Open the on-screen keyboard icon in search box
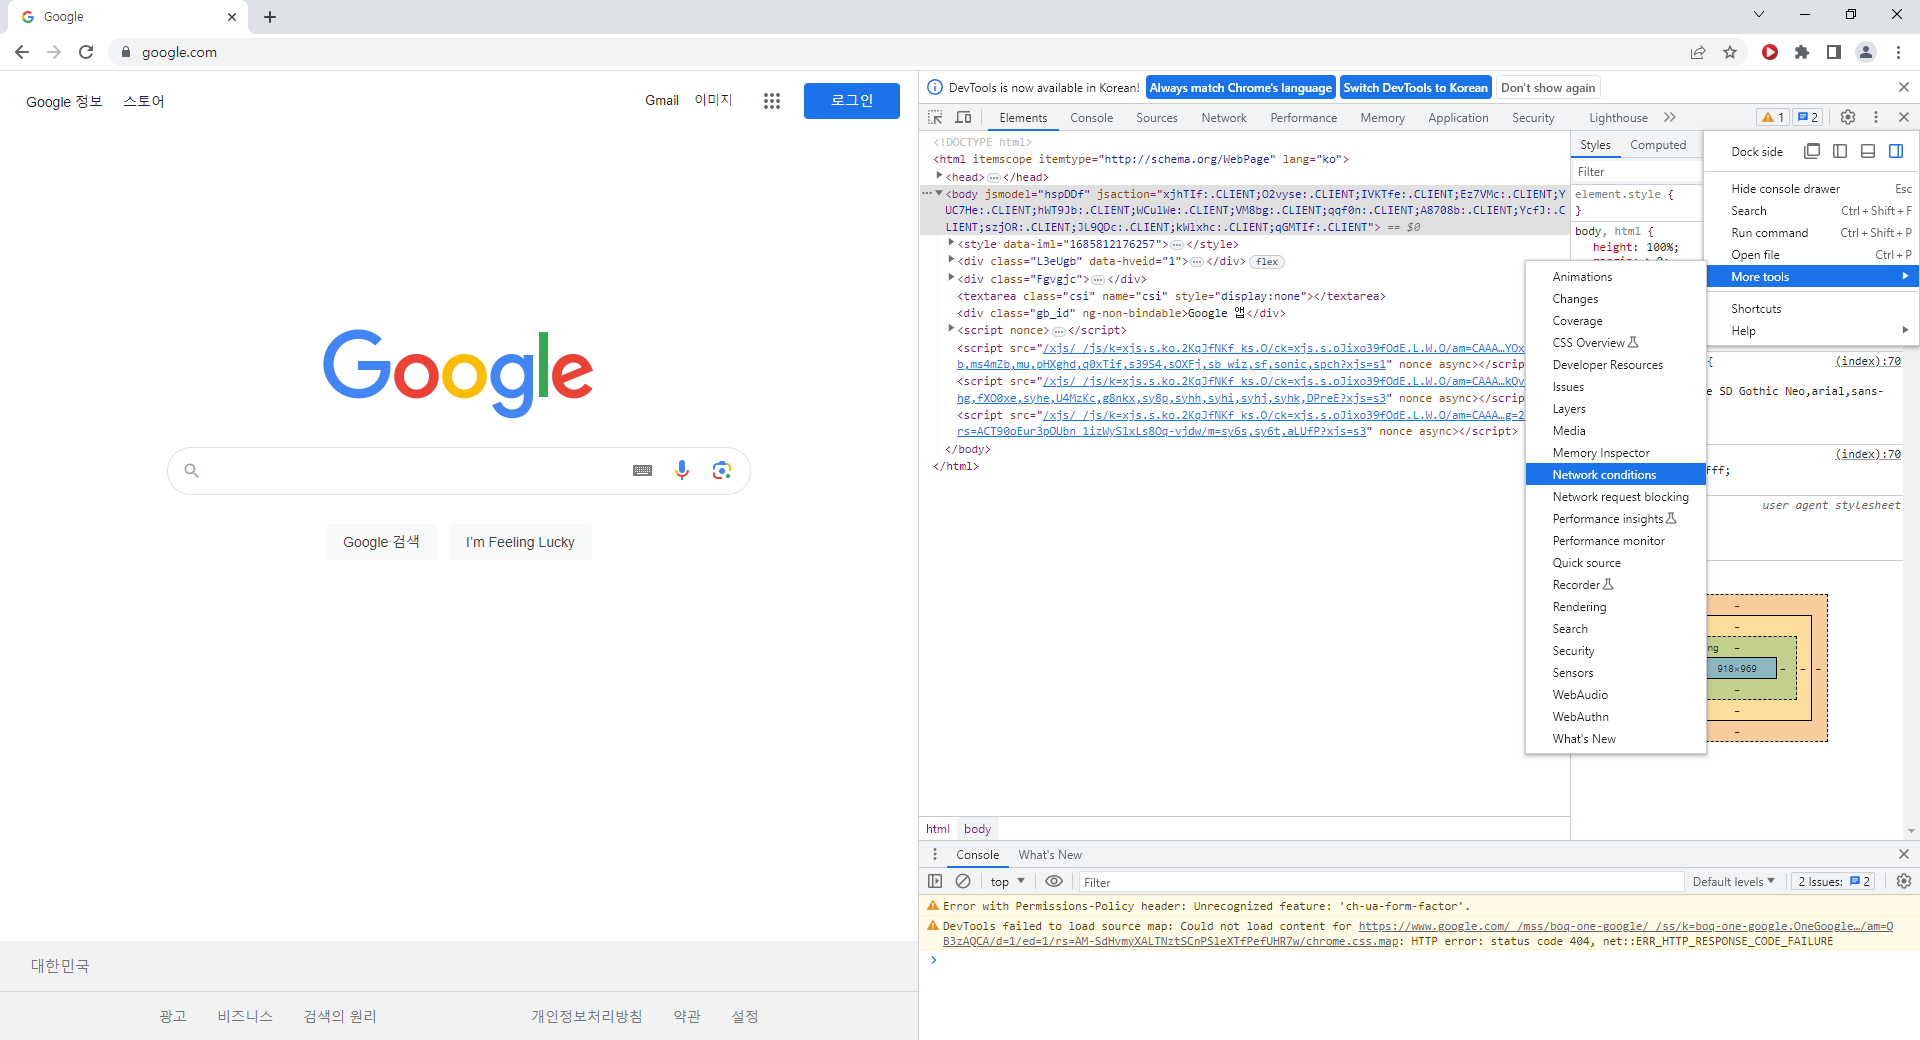The width and height of the screenshot is (1920, 1040). coord(643,470)
